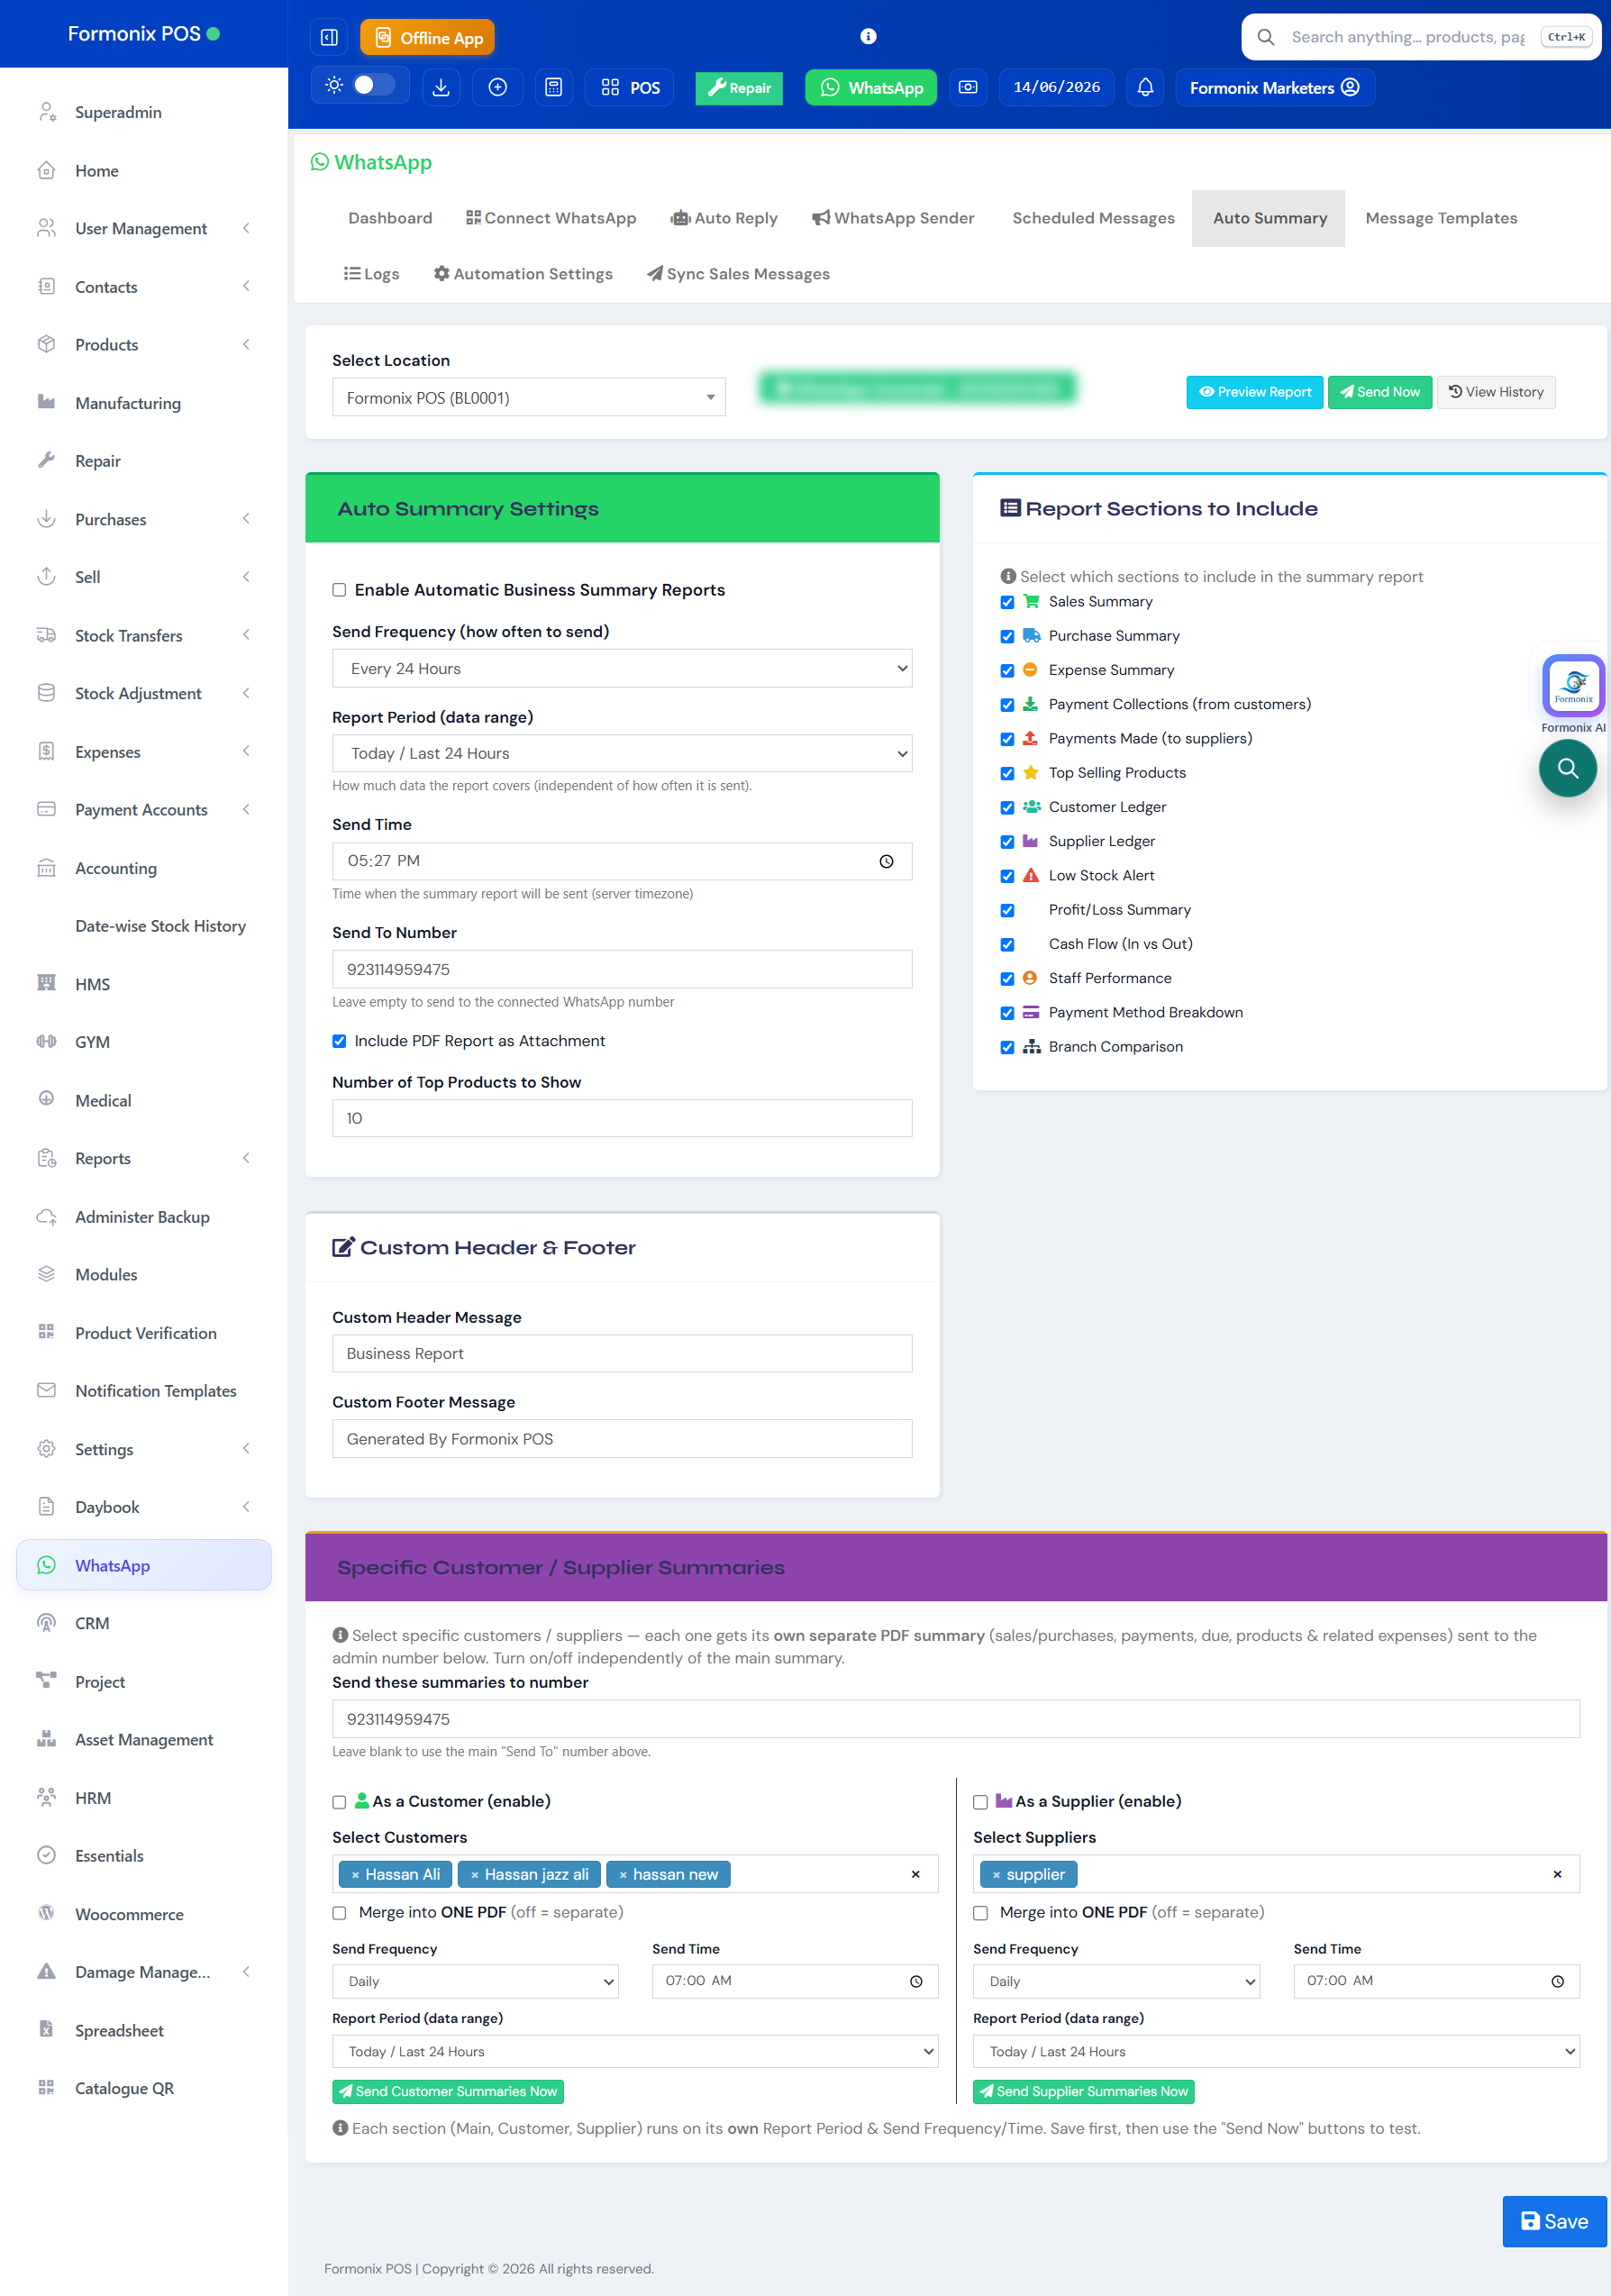This screenshot has height=2296, width=1611.
Task: Click Send Customer Summaries Now
Action: tap(448, 2091)
